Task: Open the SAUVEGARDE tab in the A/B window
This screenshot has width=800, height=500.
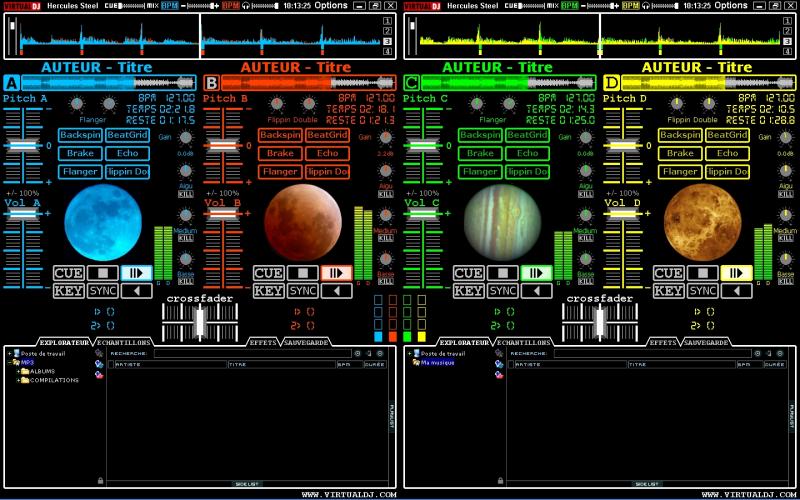Action: coord(306,342)
